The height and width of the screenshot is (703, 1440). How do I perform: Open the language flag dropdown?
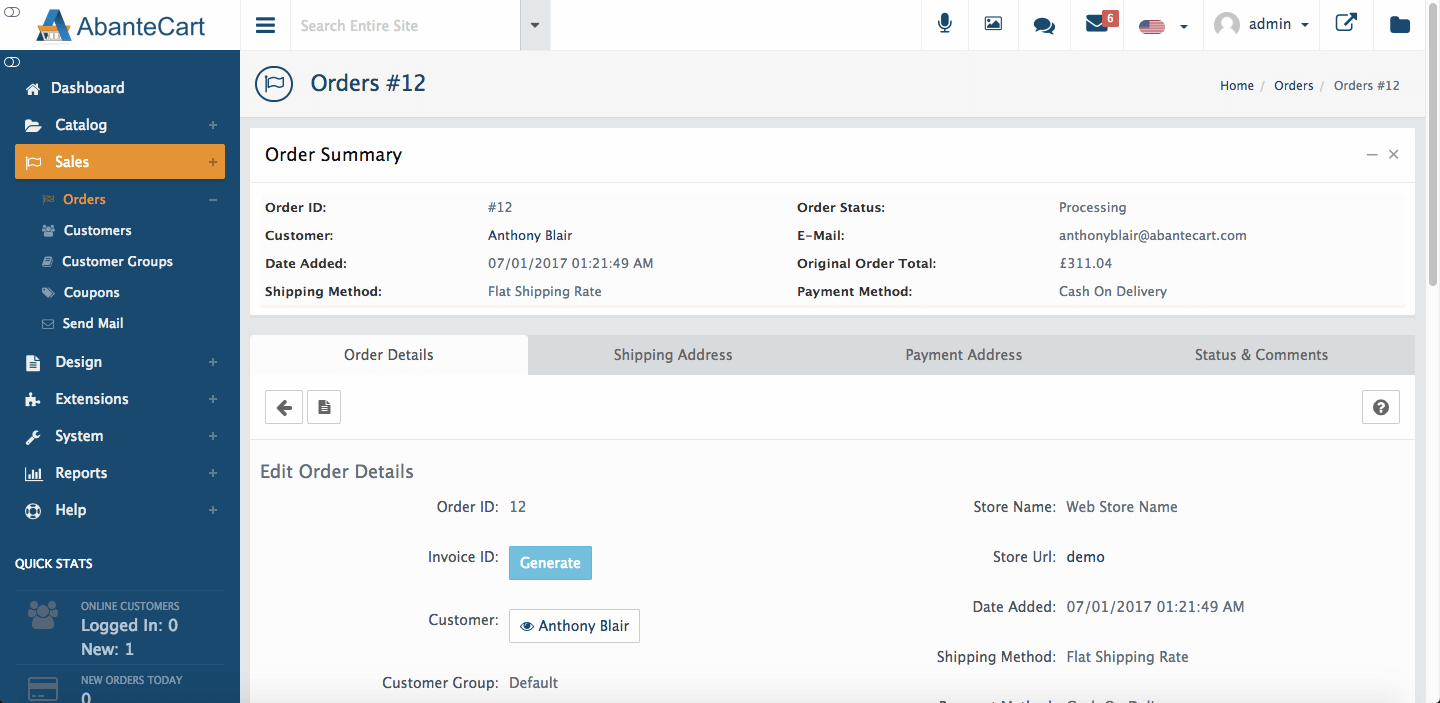click(1161, 25)
